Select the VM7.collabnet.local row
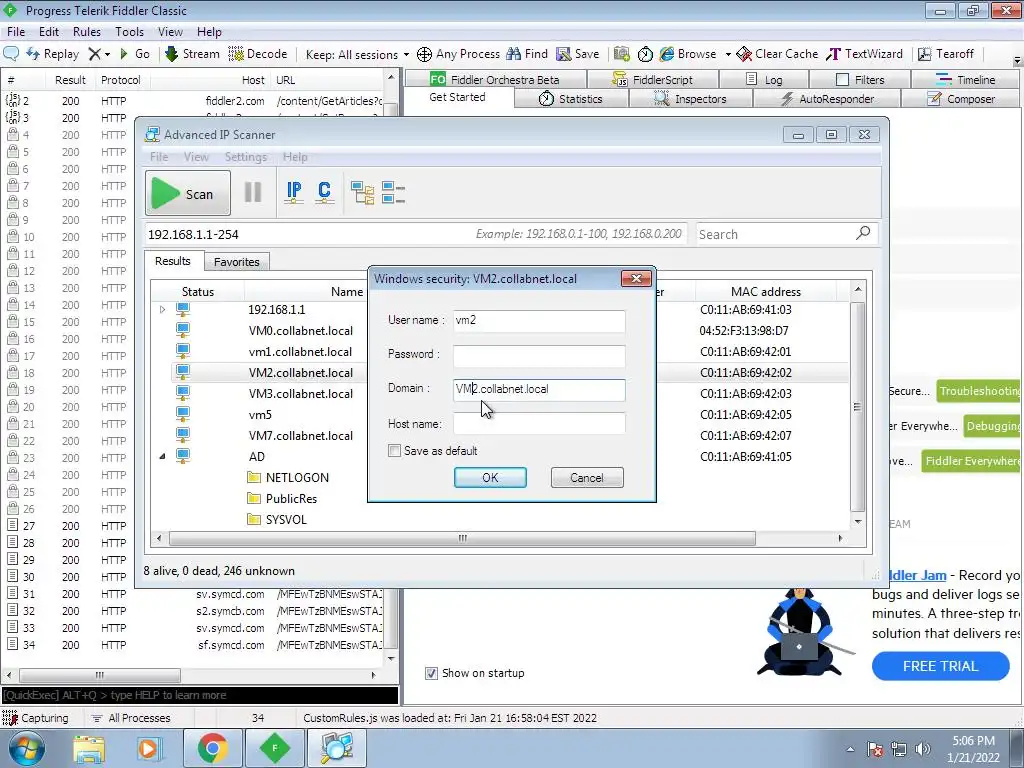The image size is (1024, 768). pyautogui.click(x=301, y=436)
